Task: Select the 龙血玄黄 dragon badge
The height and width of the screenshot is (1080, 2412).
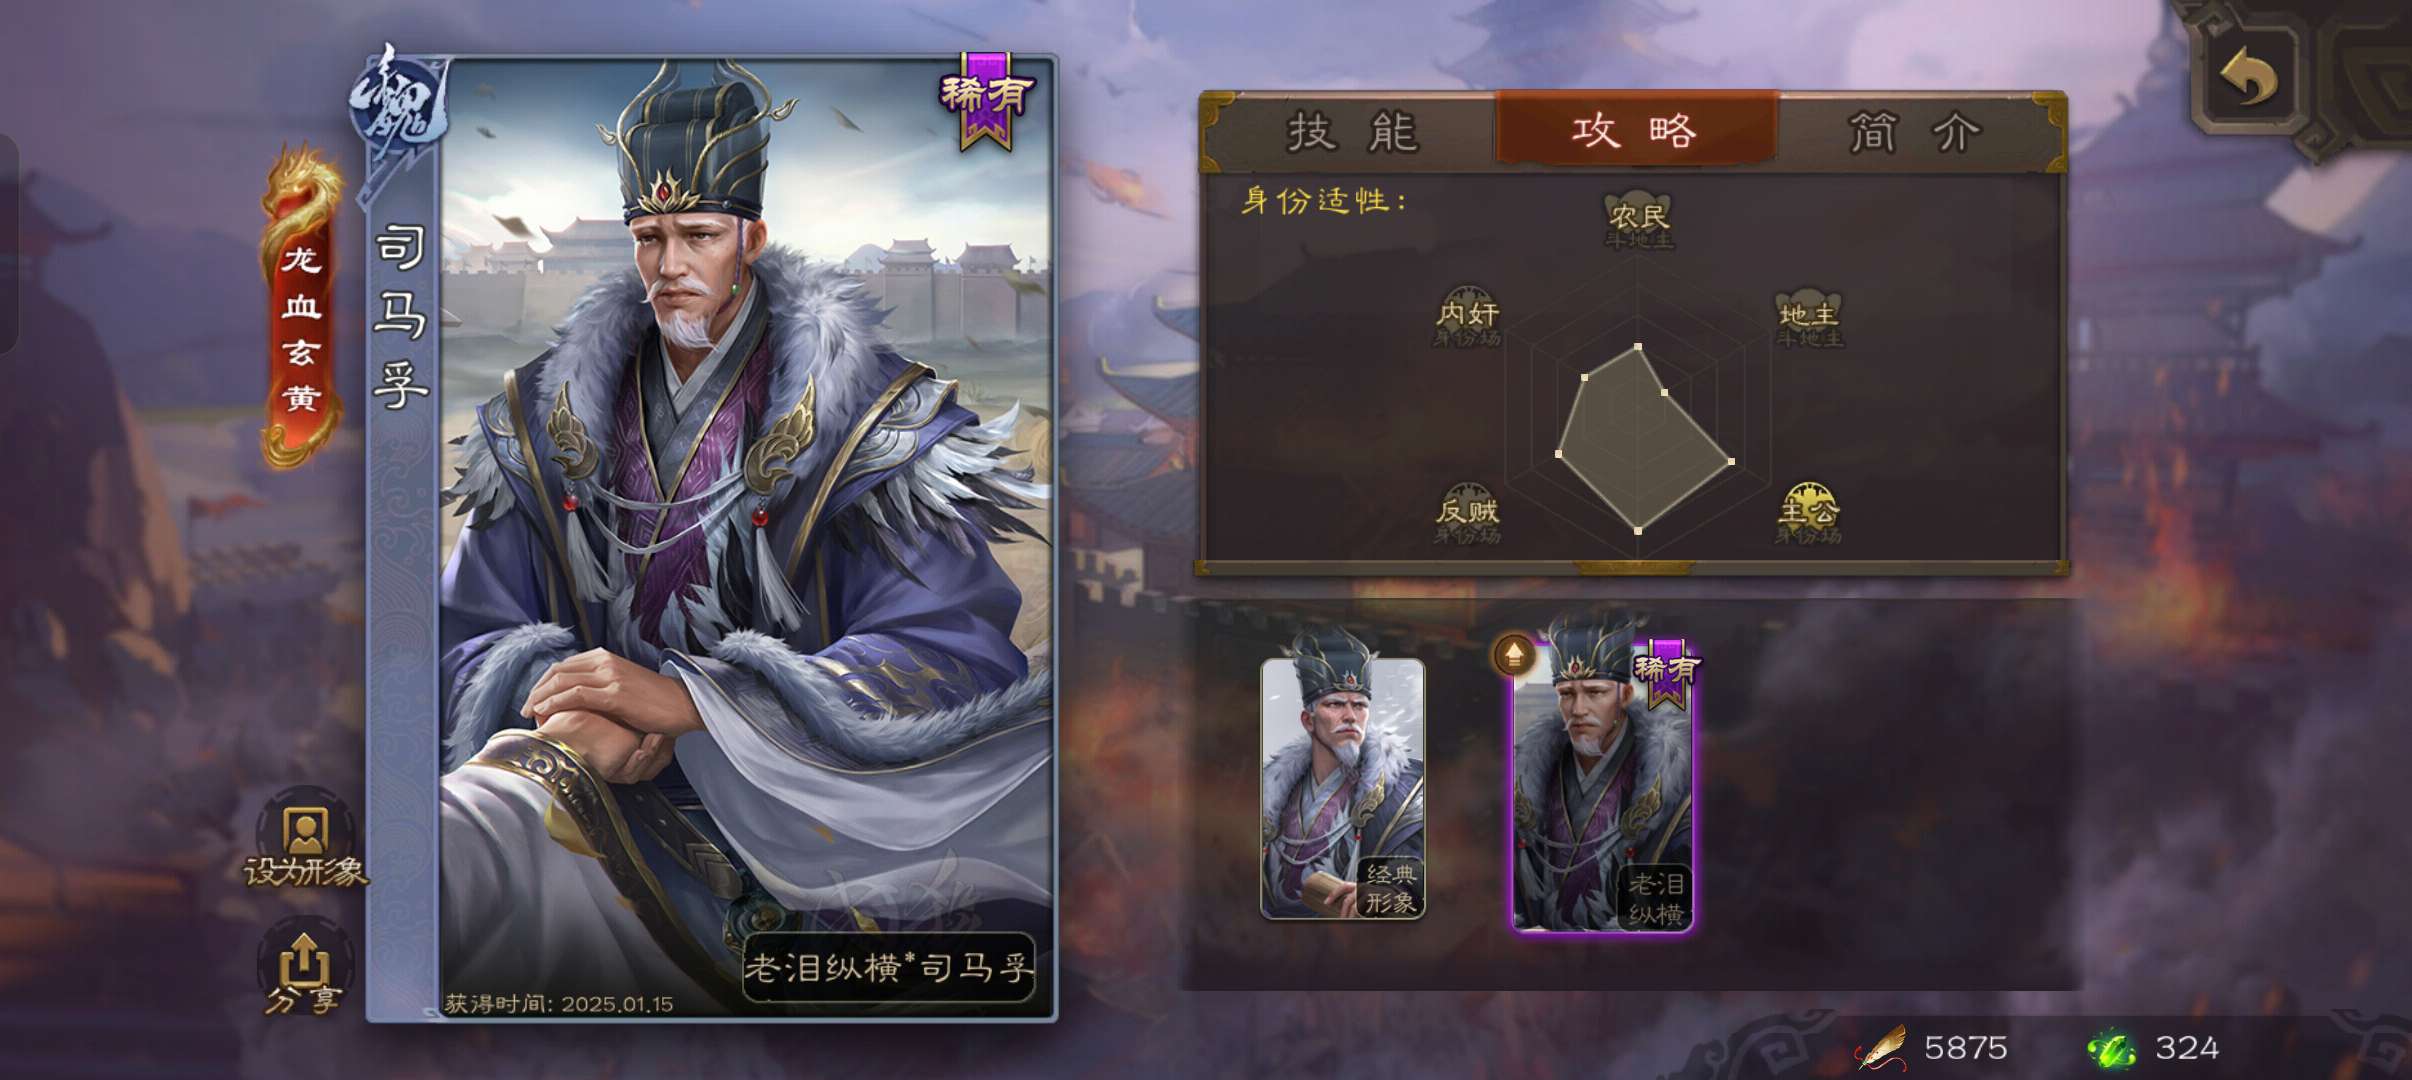Action: (x=301, y=307)
